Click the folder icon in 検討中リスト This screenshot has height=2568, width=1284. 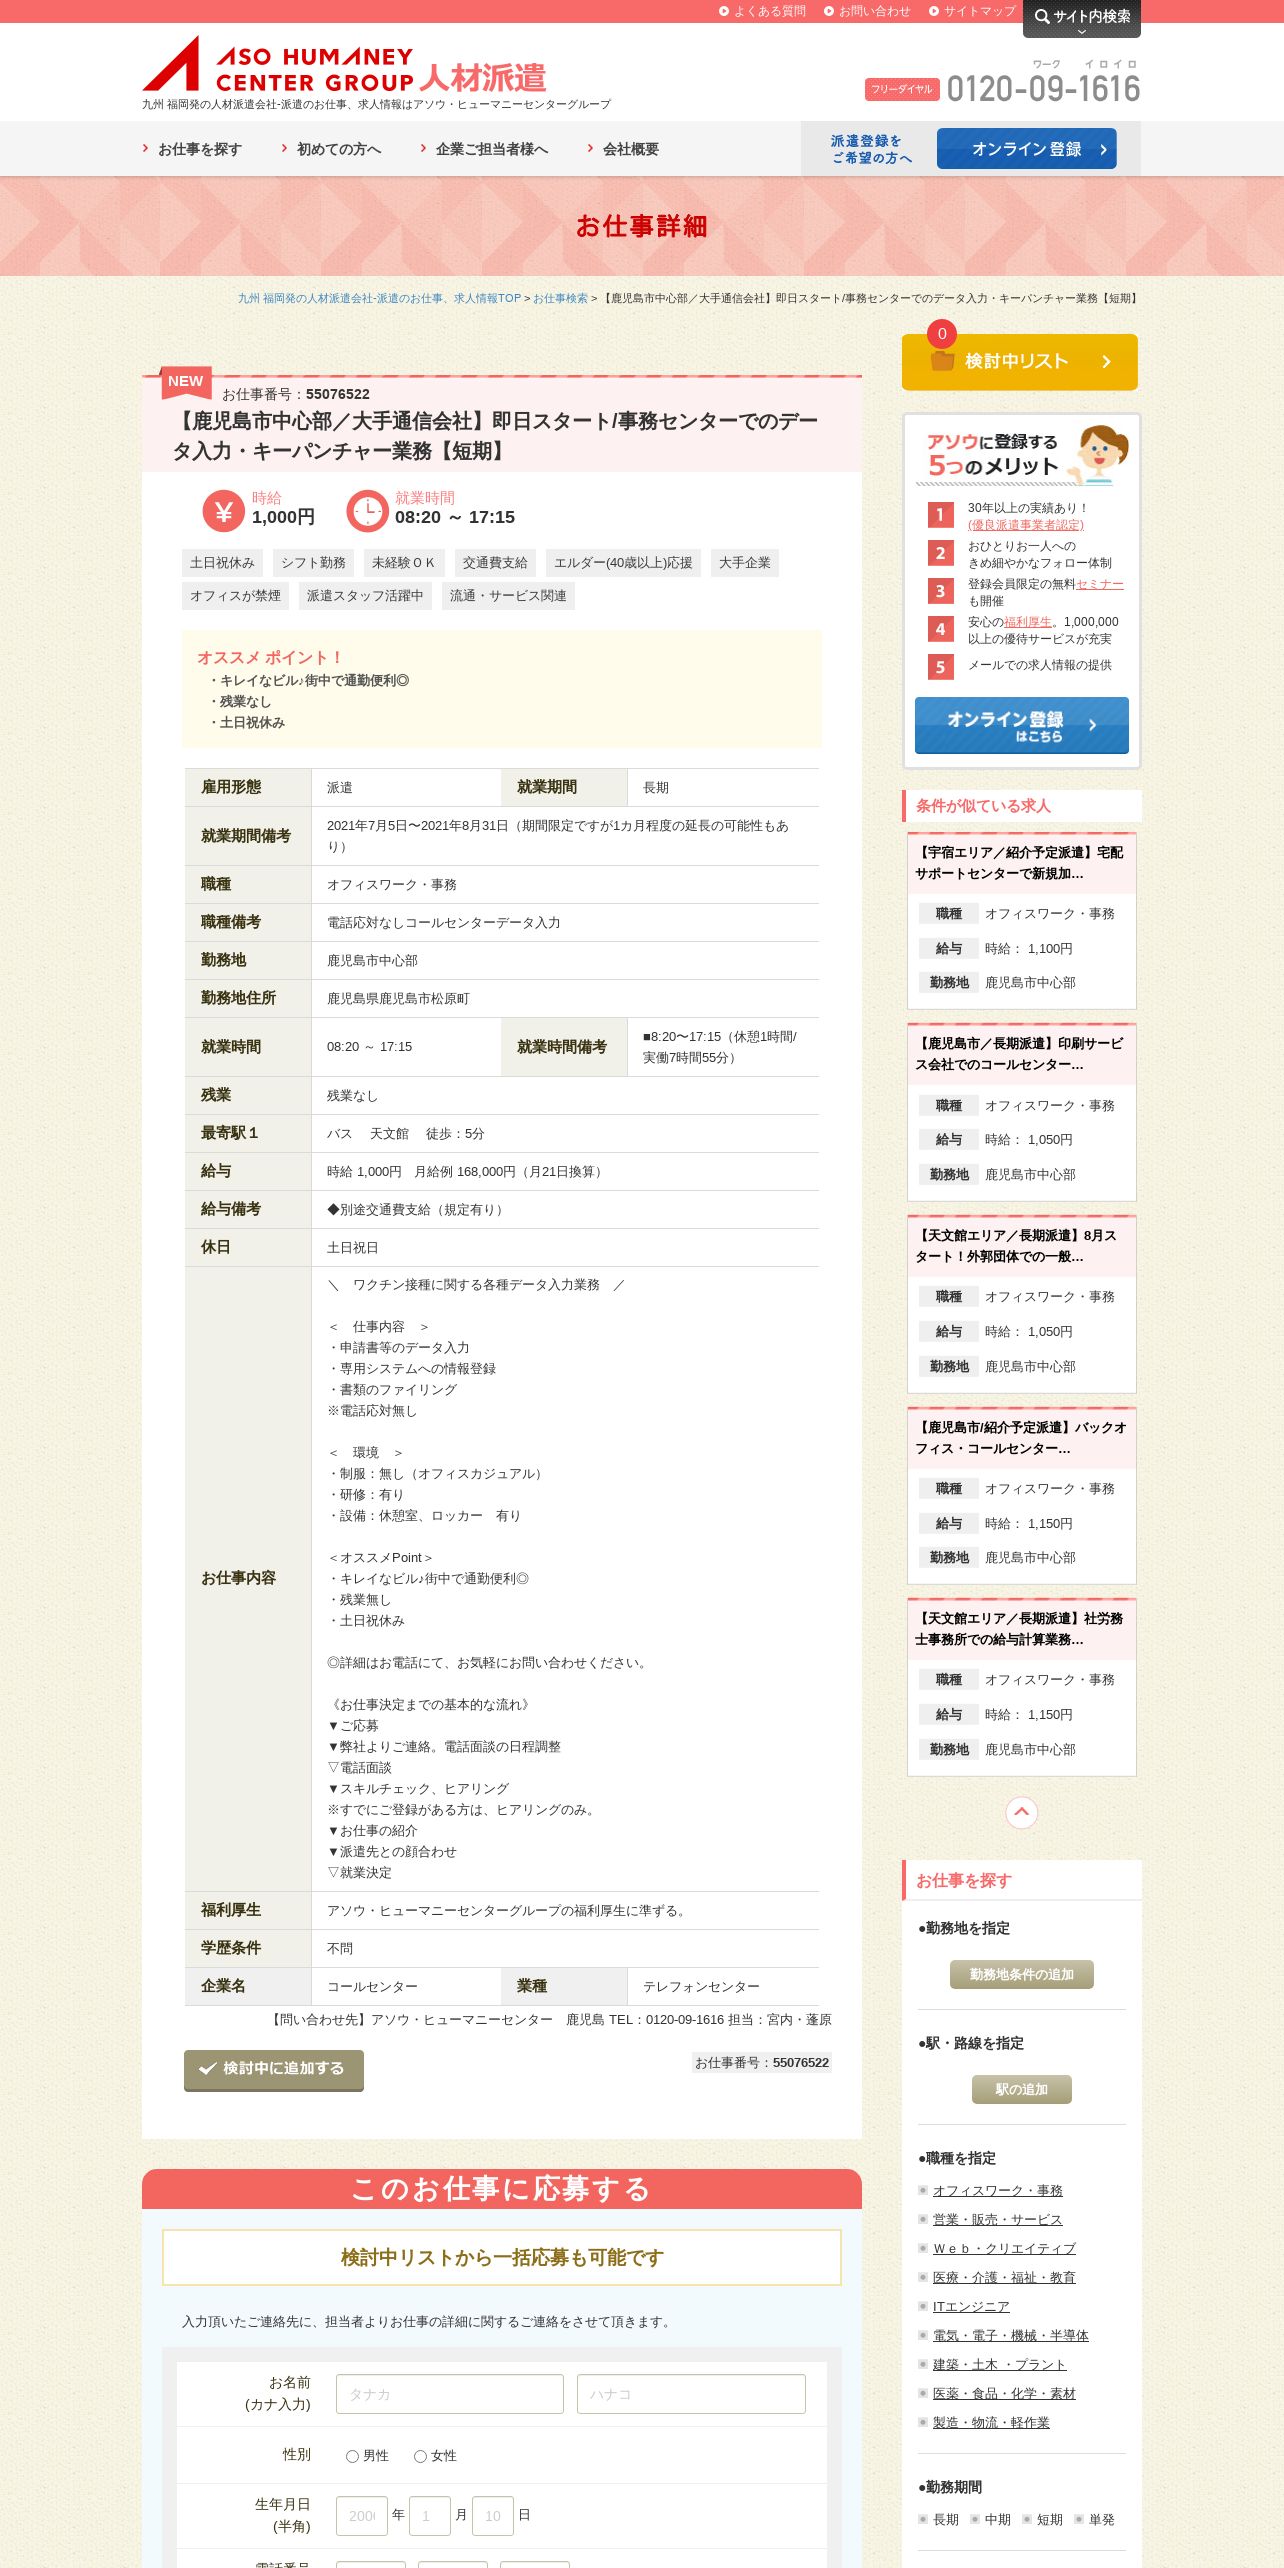pyautogui.click(x=942, y=361)
